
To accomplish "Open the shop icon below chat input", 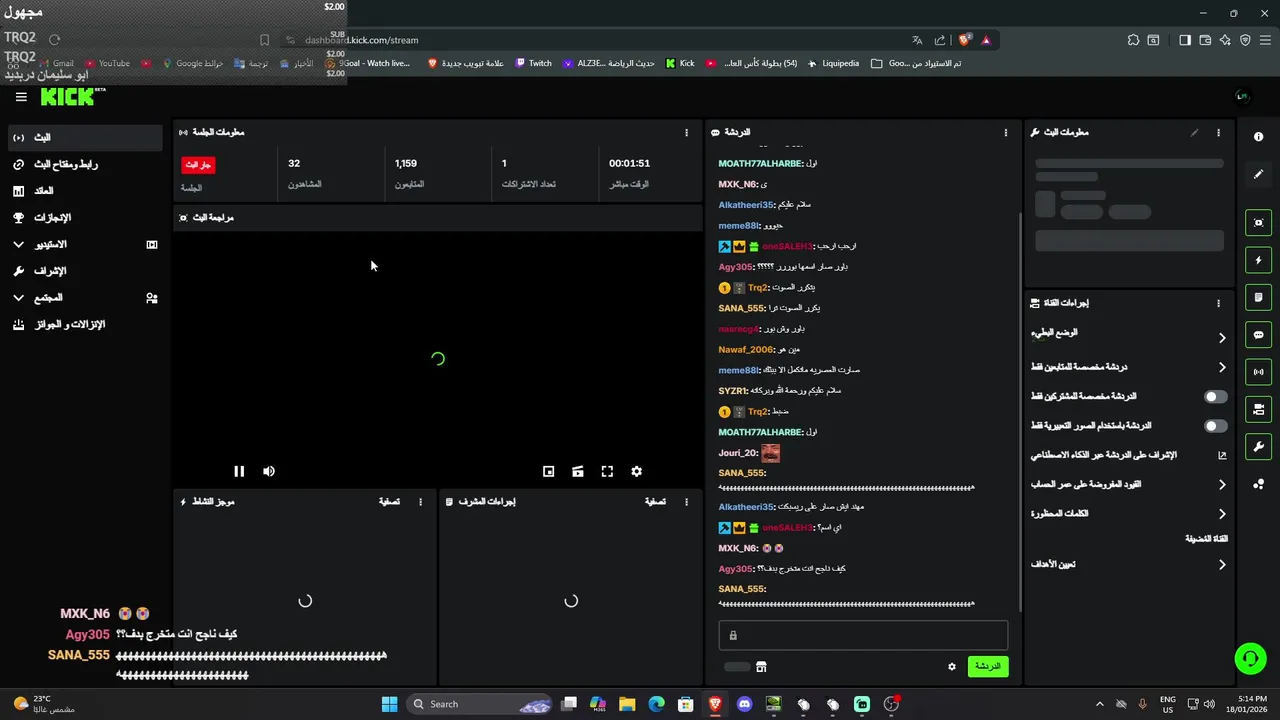I will coord(761,667).
